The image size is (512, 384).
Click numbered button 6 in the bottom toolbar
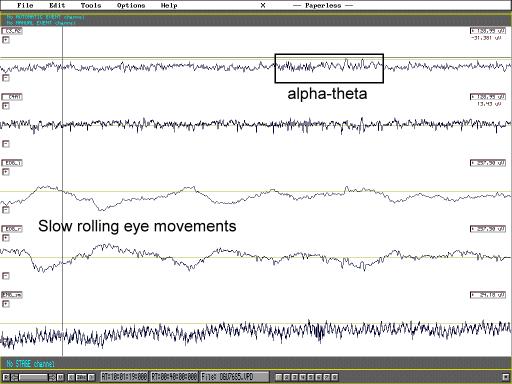click(x=319, y=377)
